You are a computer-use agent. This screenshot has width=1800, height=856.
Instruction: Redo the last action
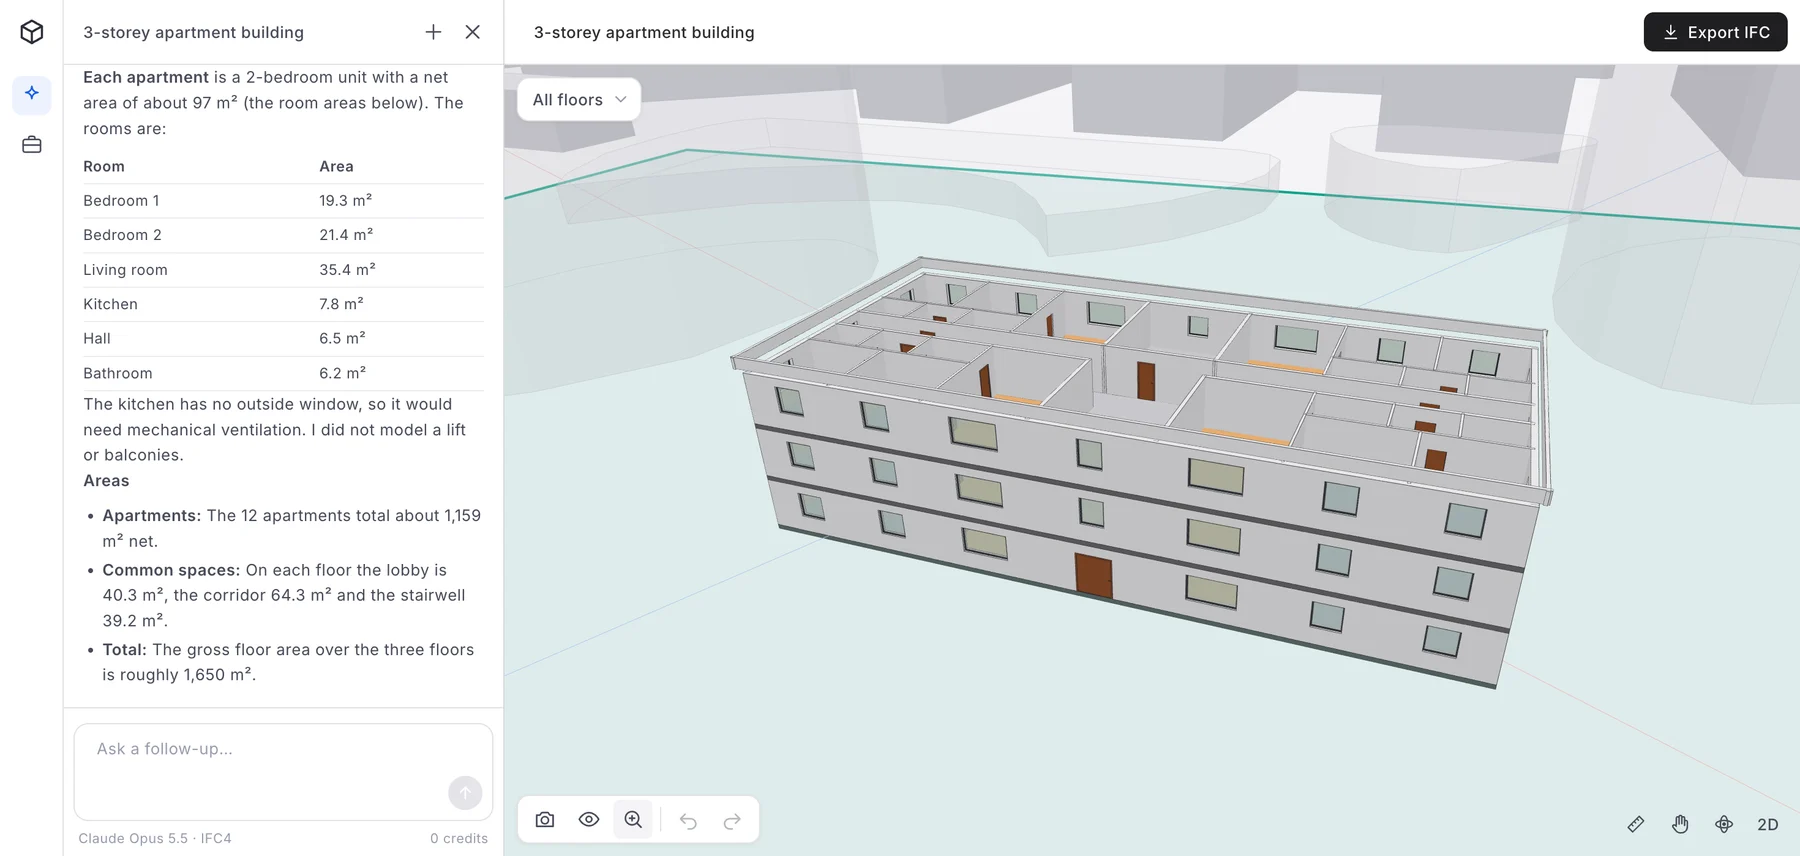(x=732, y=821)
